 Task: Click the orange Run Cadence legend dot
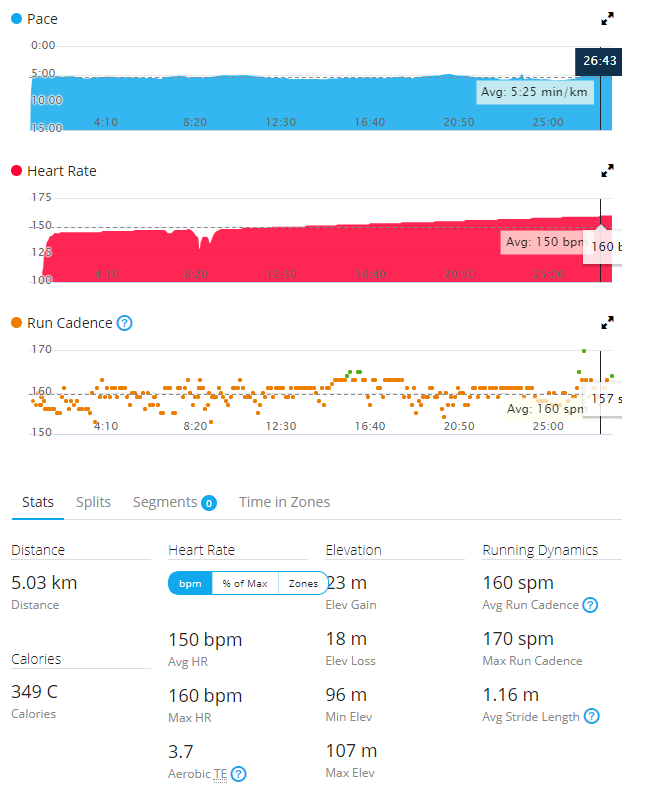pos(17,323)
